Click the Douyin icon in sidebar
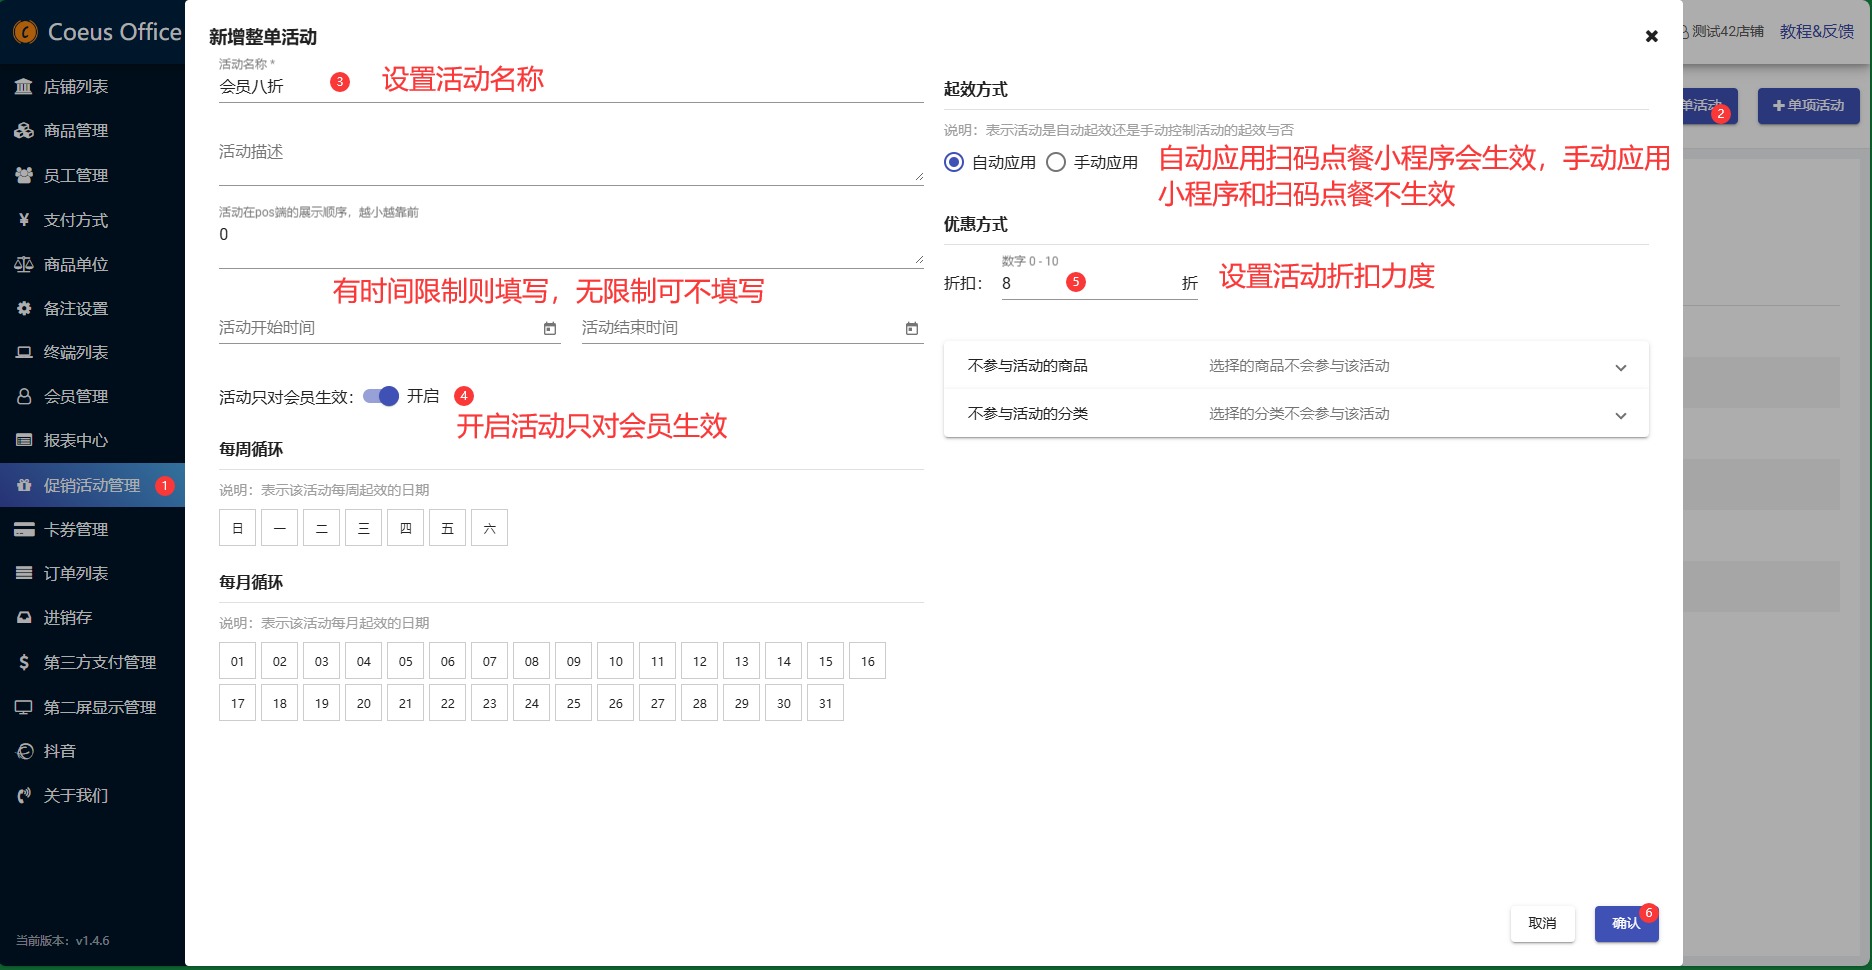Viewport: 1872px width, 970px height. tap(24, 751)
